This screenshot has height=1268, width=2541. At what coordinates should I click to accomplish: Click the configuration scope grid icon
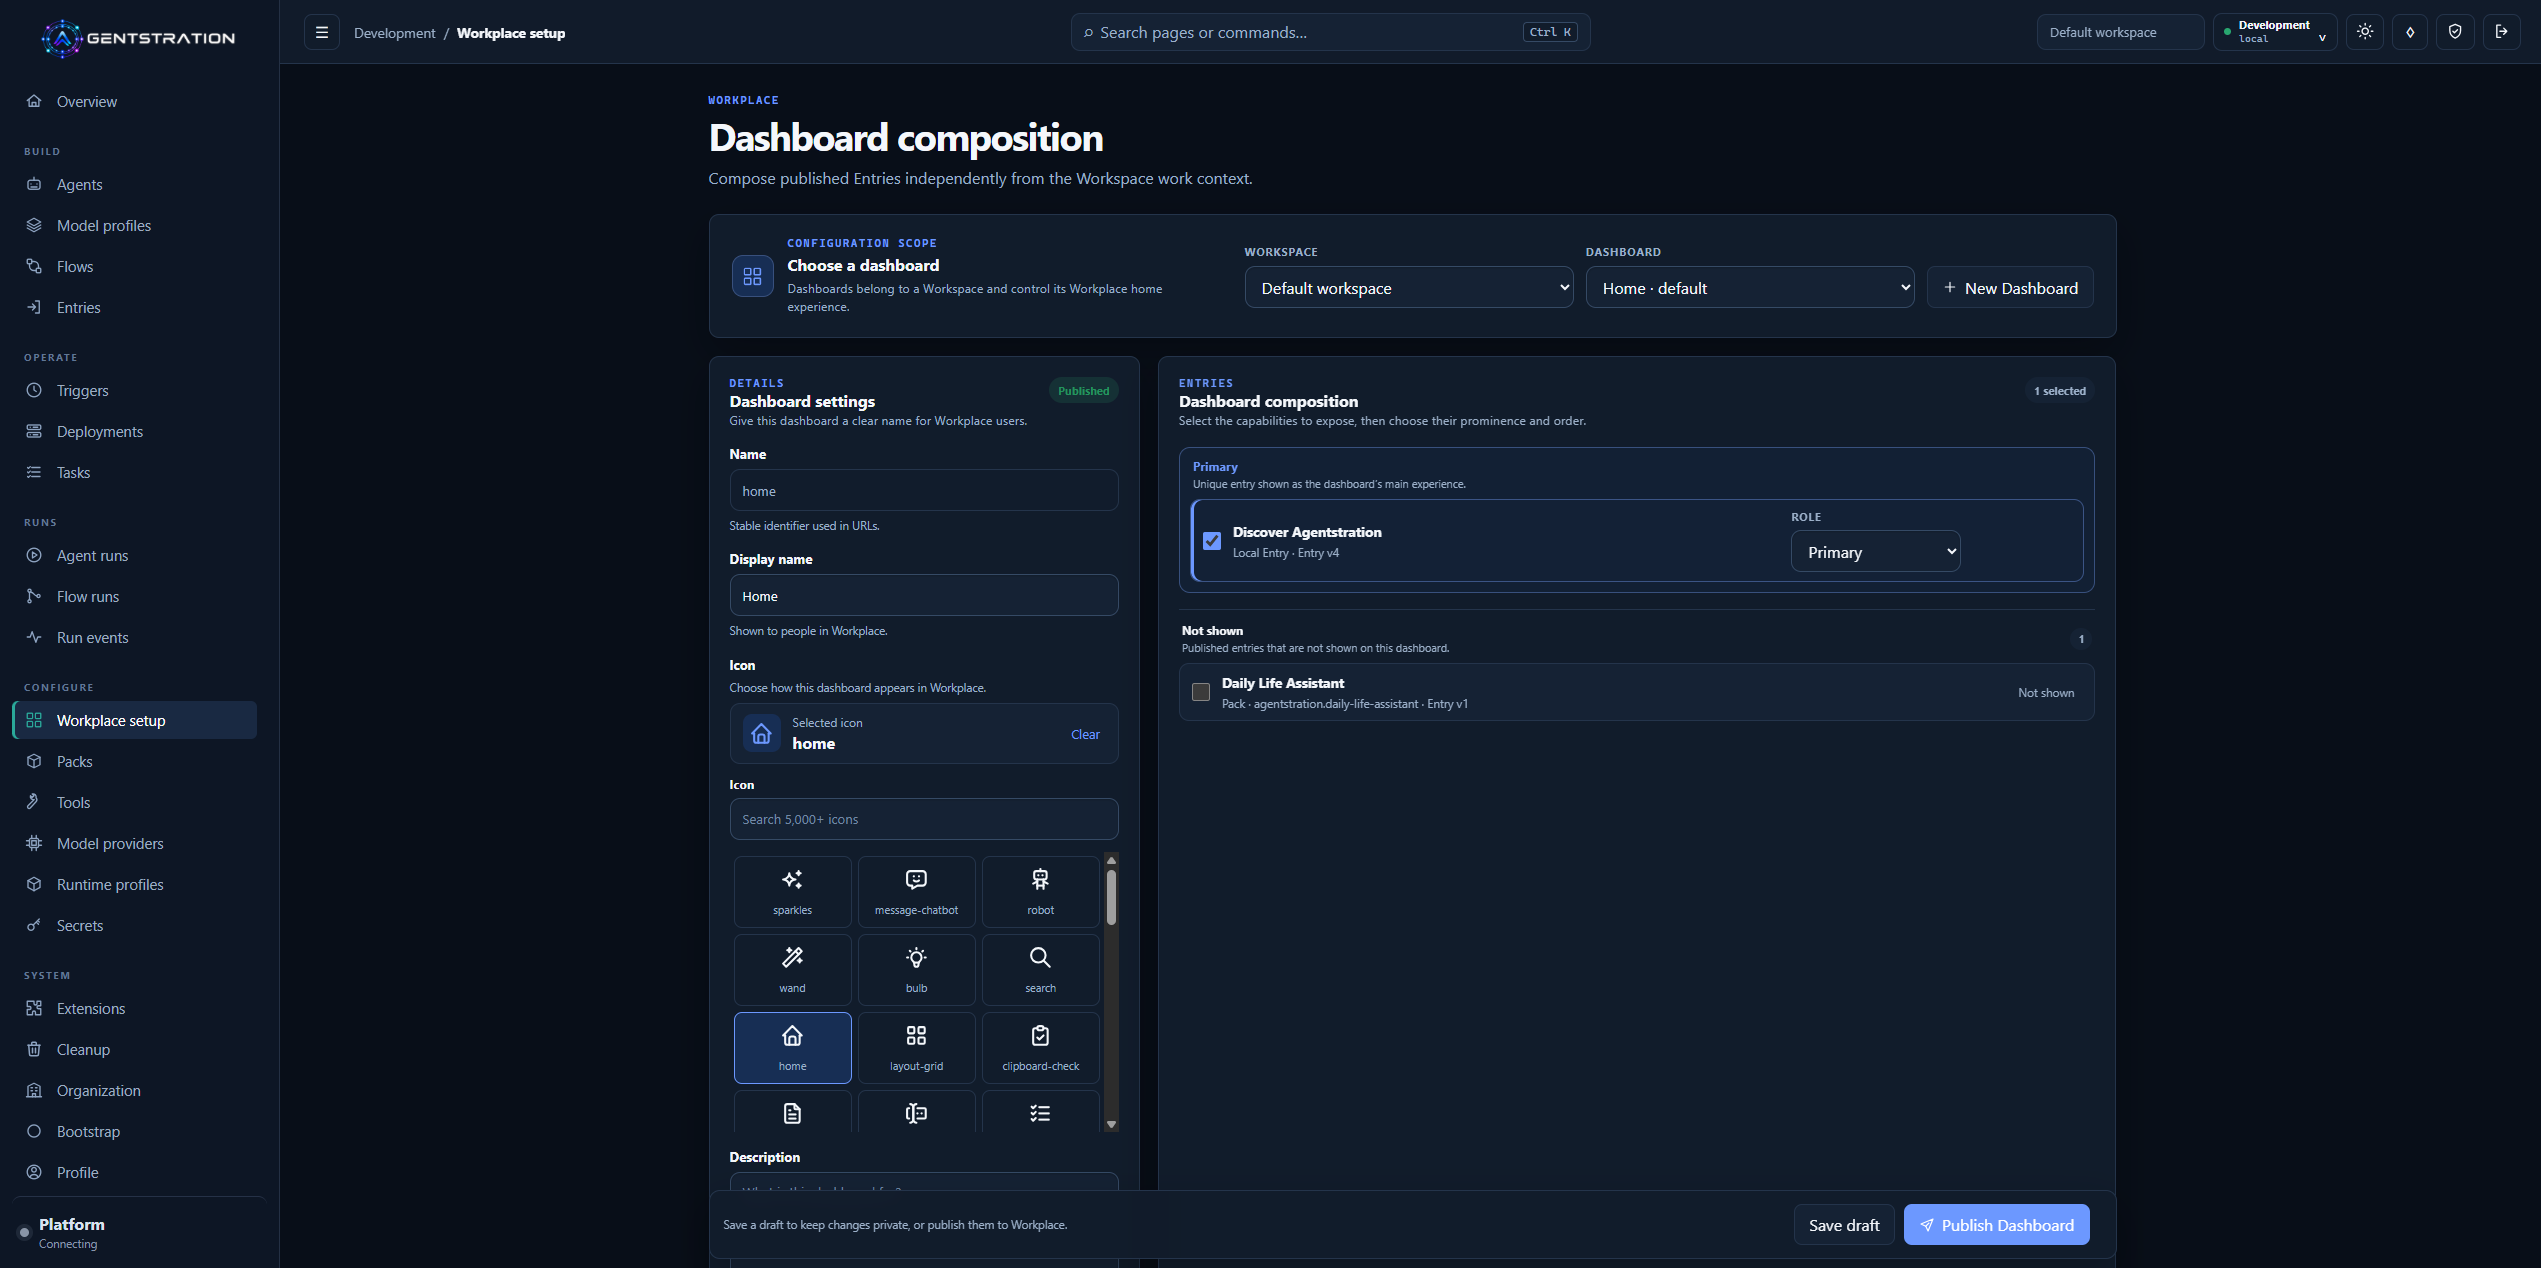coord(753,276)
